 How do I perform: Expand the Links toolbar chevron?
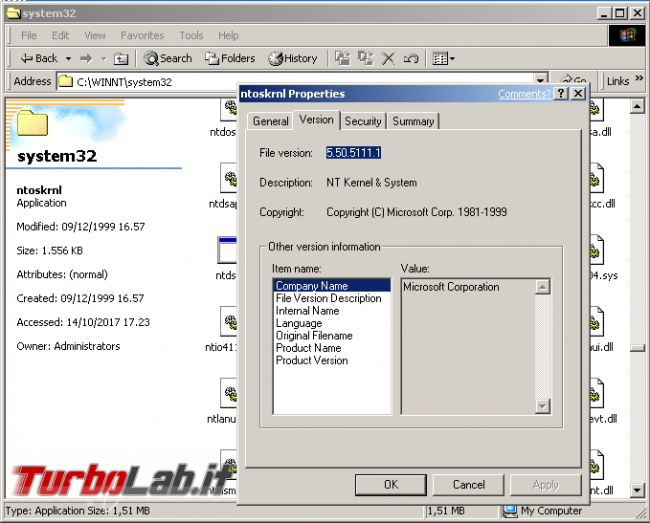click(x=639, y=78)
